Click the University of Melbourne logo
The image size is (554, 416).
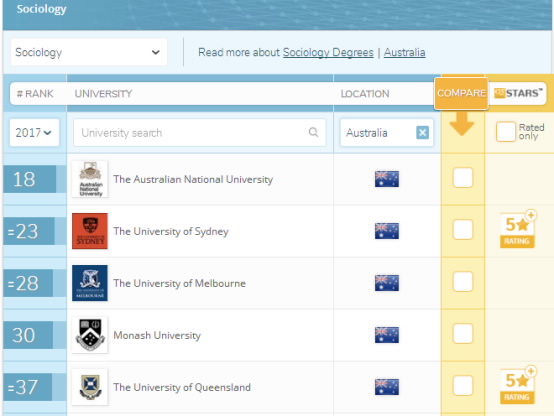click(x=90, y=283)
